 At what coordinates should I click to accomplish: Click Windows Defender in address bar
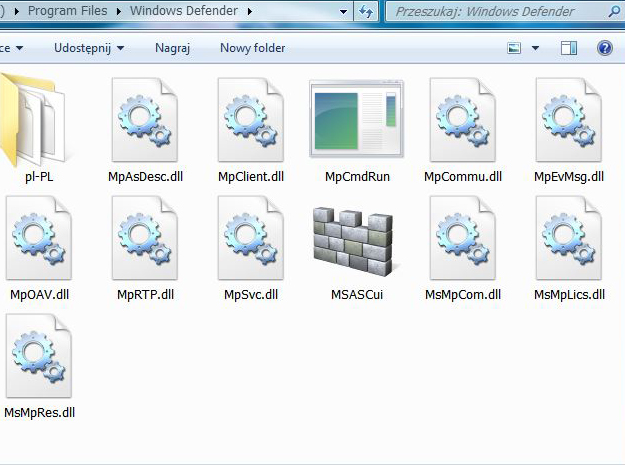click(184, 11)
